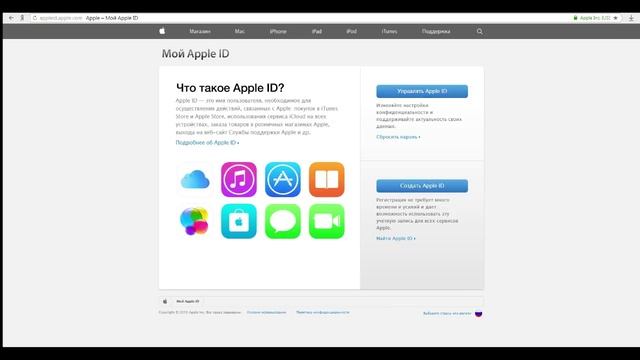Screen dimensions: 640x360
Task: Click the Apple Inc. certificate label
Action: [595, 18]
